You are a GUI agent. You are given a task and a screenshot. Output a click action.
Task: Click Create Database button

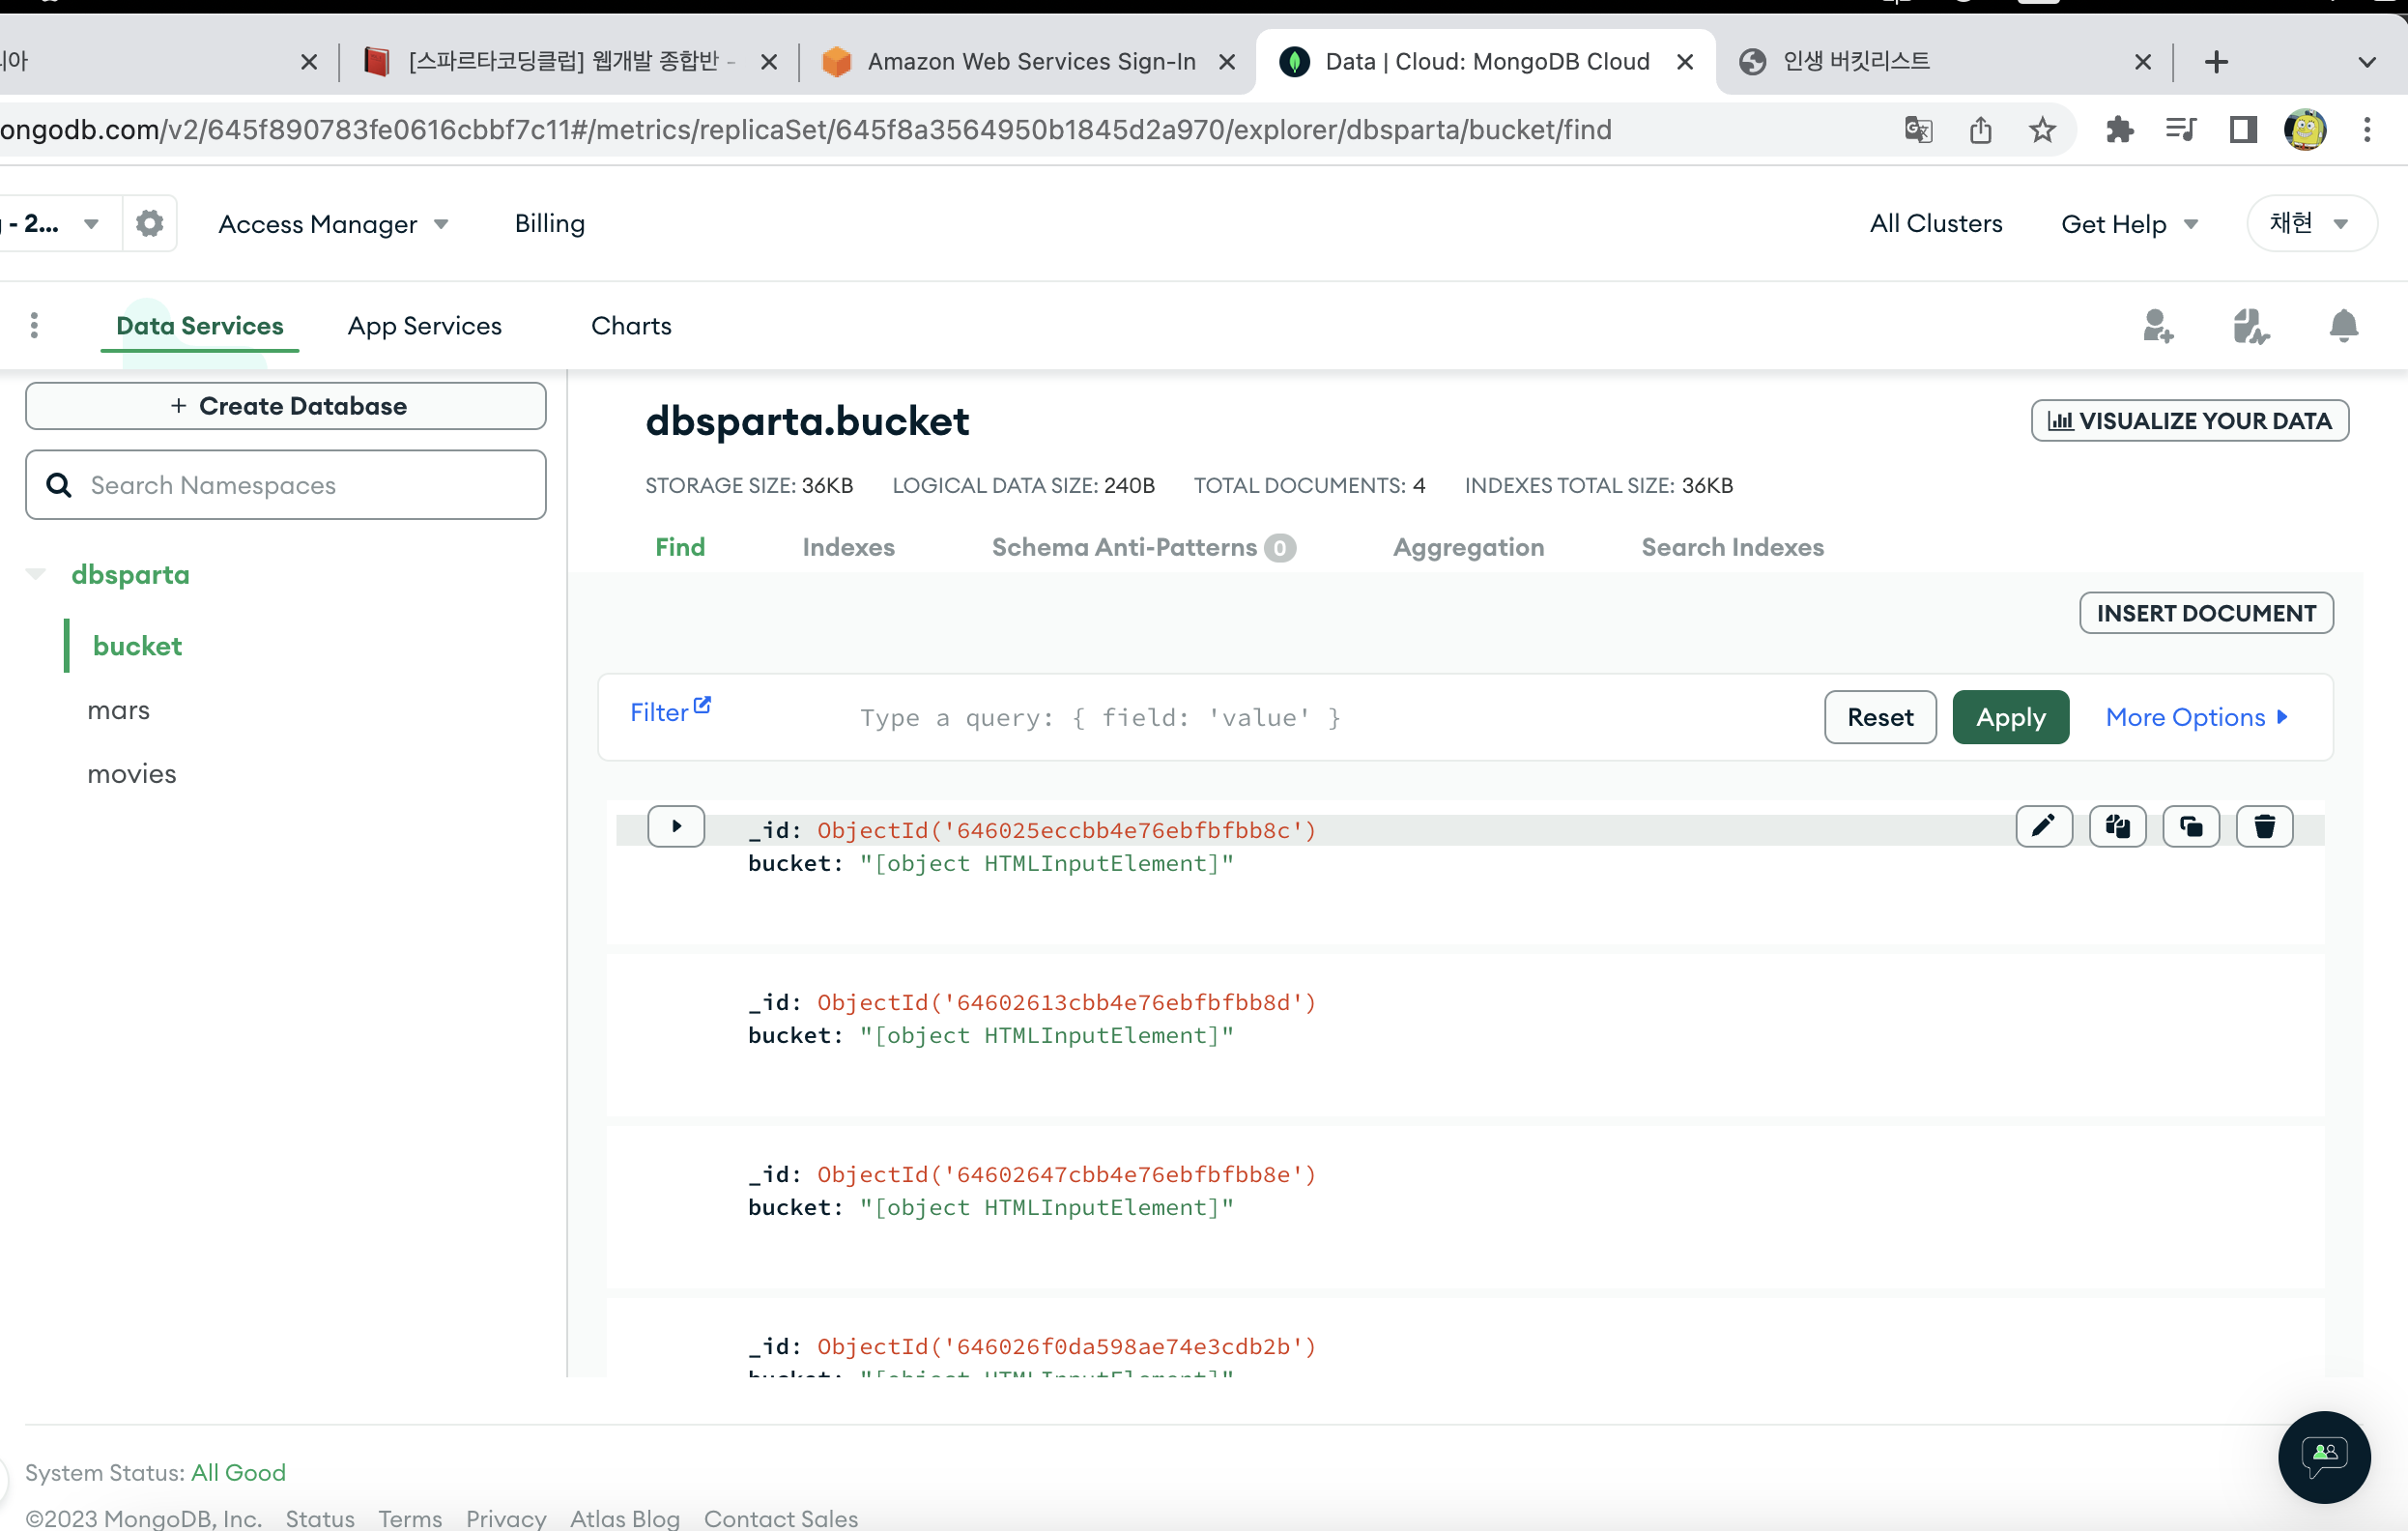pos(286,406)
